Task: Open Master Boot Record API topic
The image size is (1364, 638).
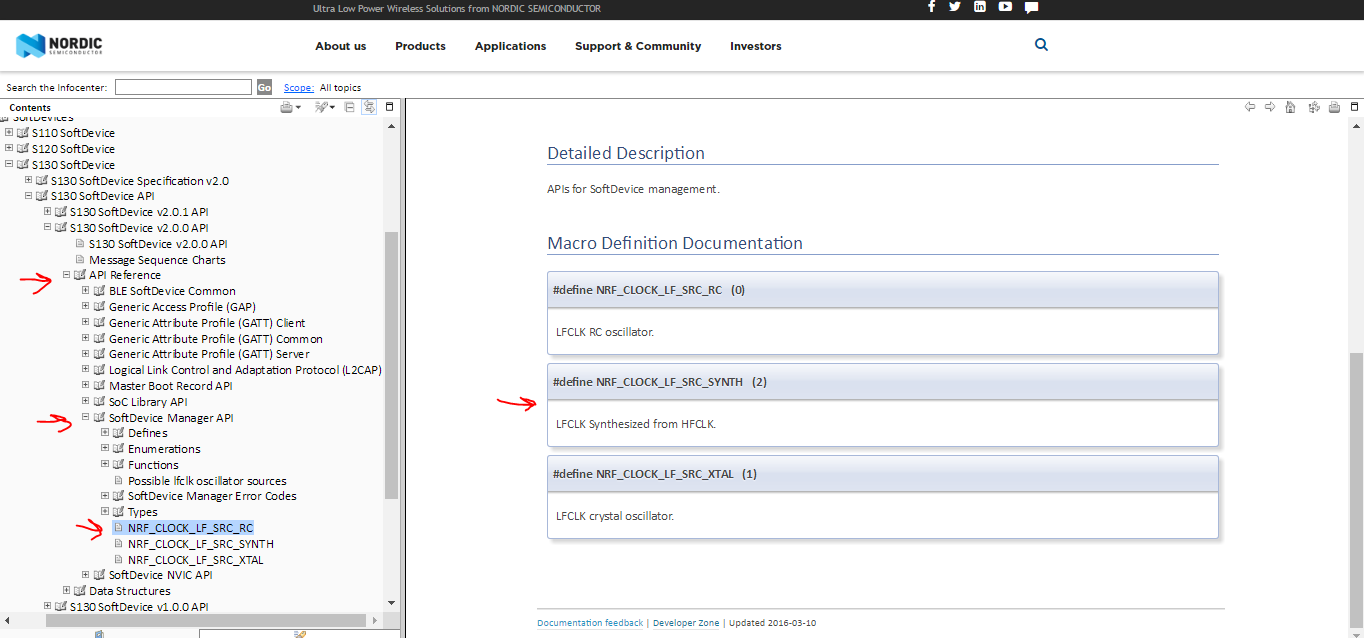Action: point(171,386)
